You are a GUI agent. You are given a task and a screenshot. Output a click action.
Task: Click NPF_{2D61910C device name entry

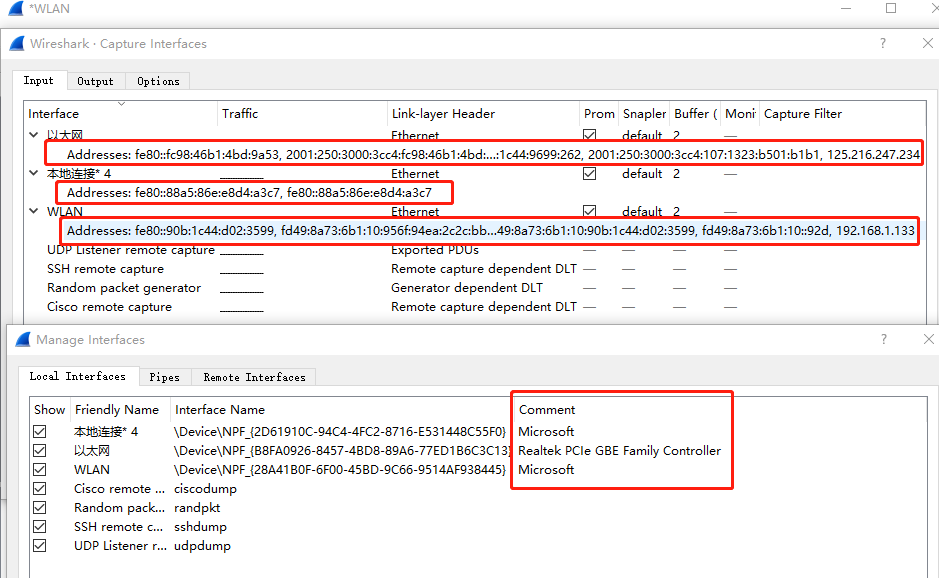coord(340,431)
